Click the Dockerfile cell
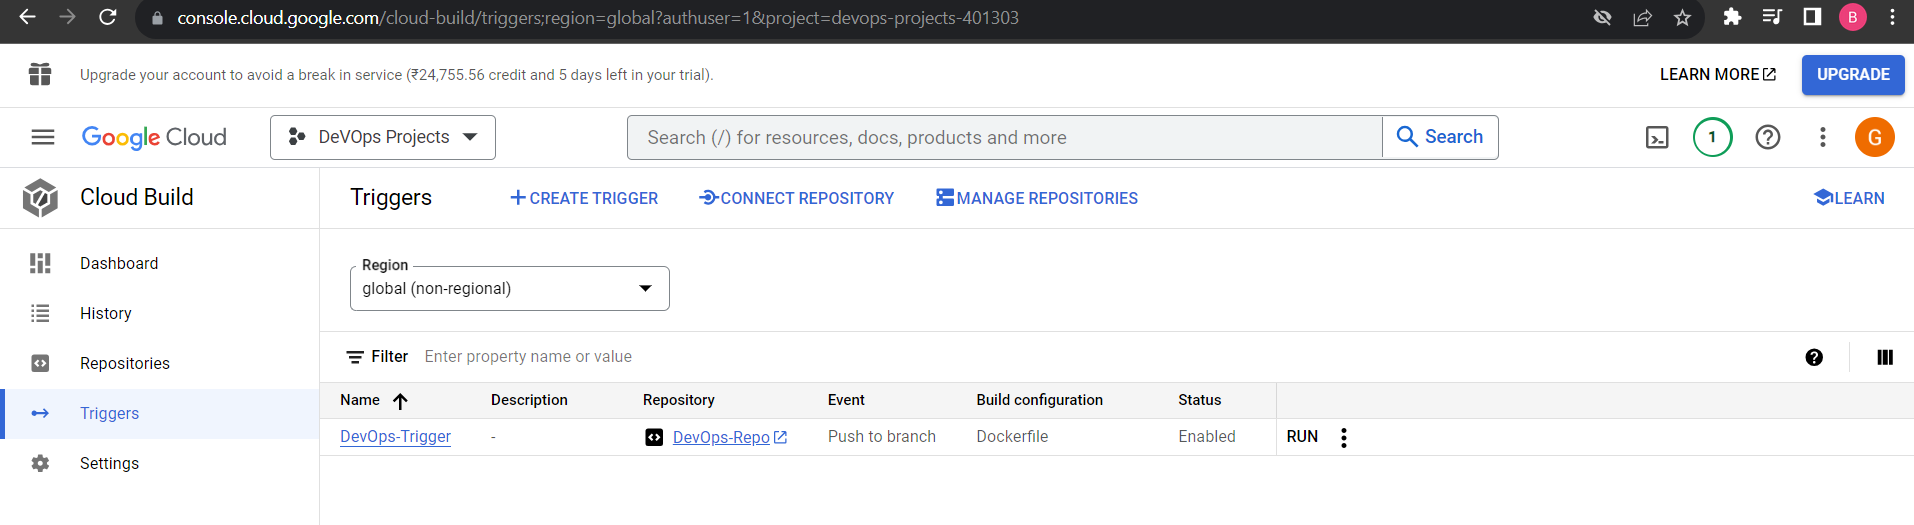The image size is (1914, 525). coord(1012,437)
